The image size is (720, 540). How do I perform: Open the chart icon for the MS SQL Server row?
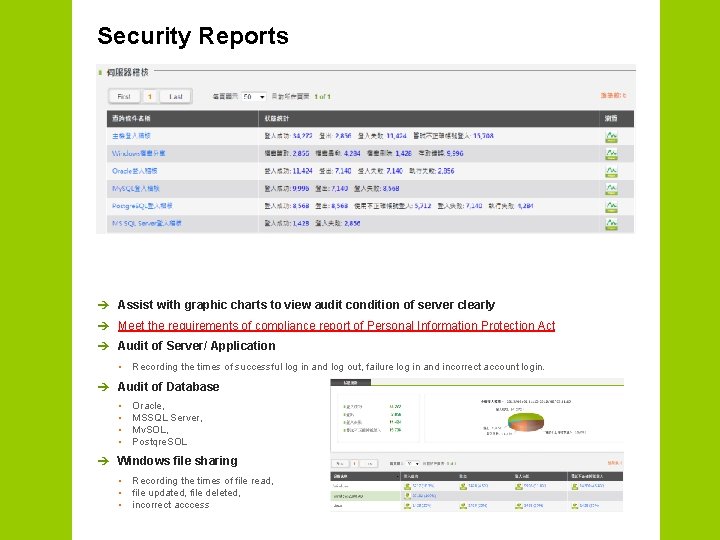click(x=611, y=224)
